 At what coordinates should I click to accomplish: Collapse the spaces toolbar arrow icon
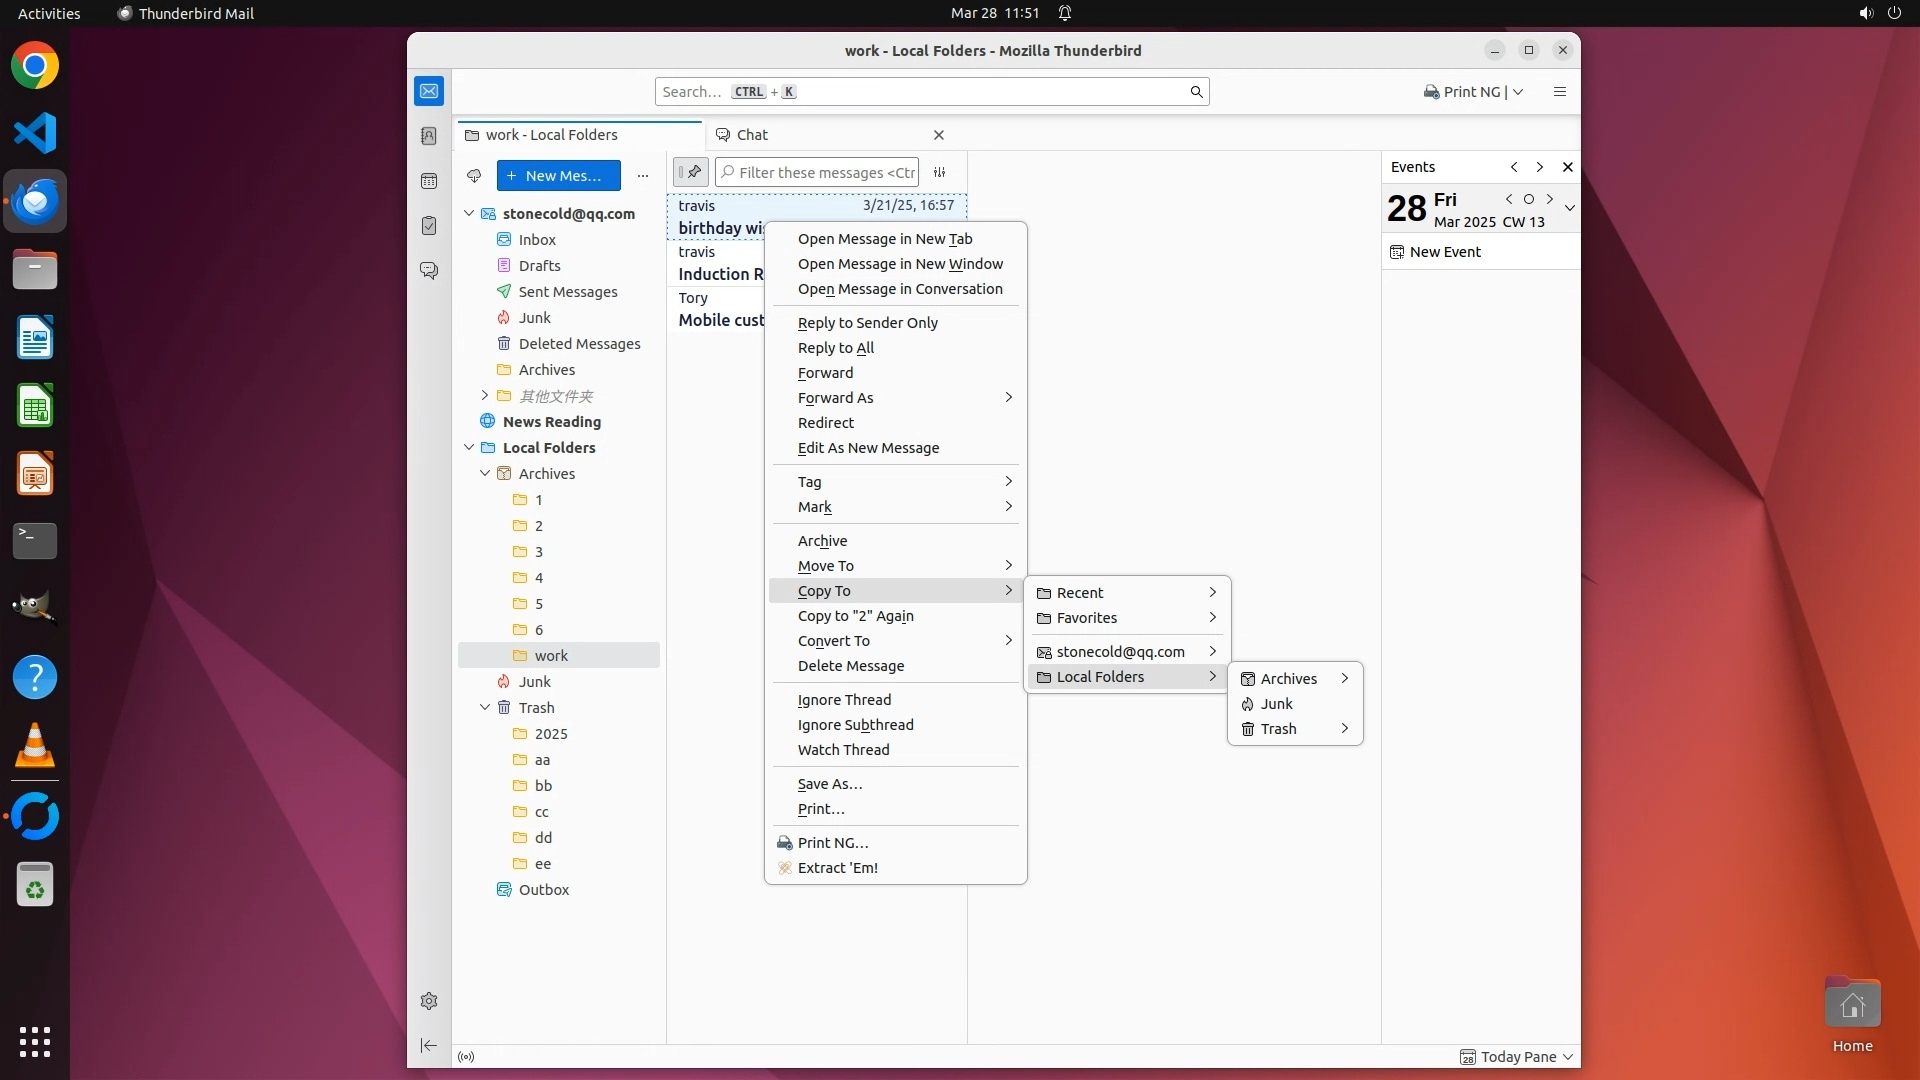pos(429,1045)
